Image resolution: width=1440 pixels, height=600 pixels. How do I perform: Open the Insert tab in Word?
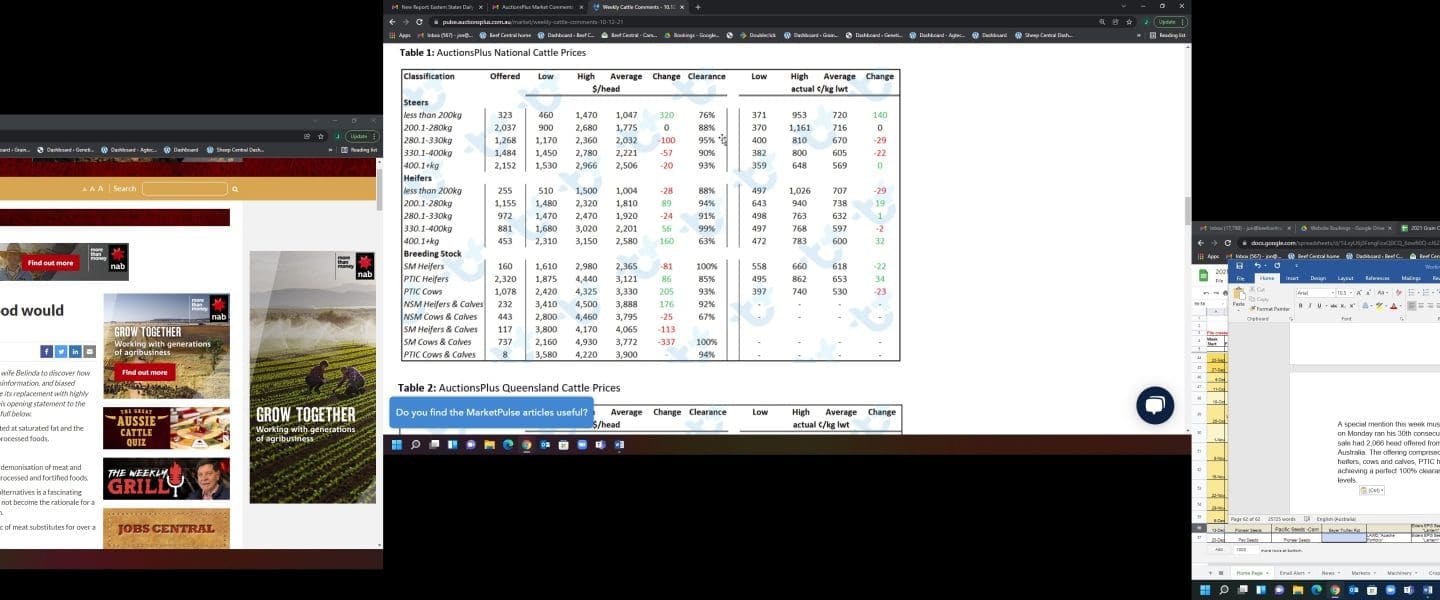tap(1292, 278)
